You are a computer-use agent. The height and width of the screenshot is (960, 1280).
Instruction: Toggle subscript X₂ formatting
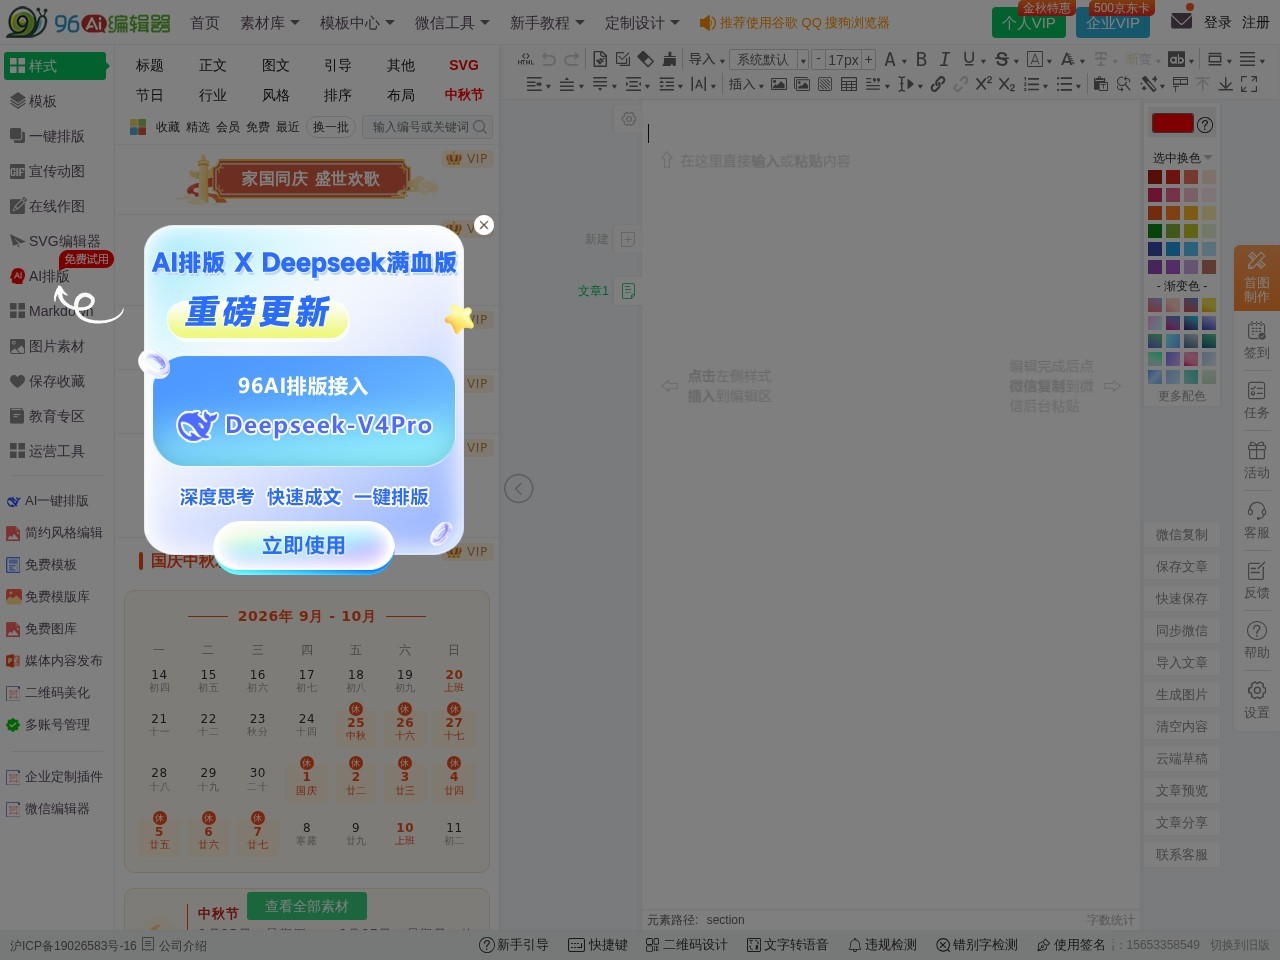pyautogui.click(x=1007, y=84)
